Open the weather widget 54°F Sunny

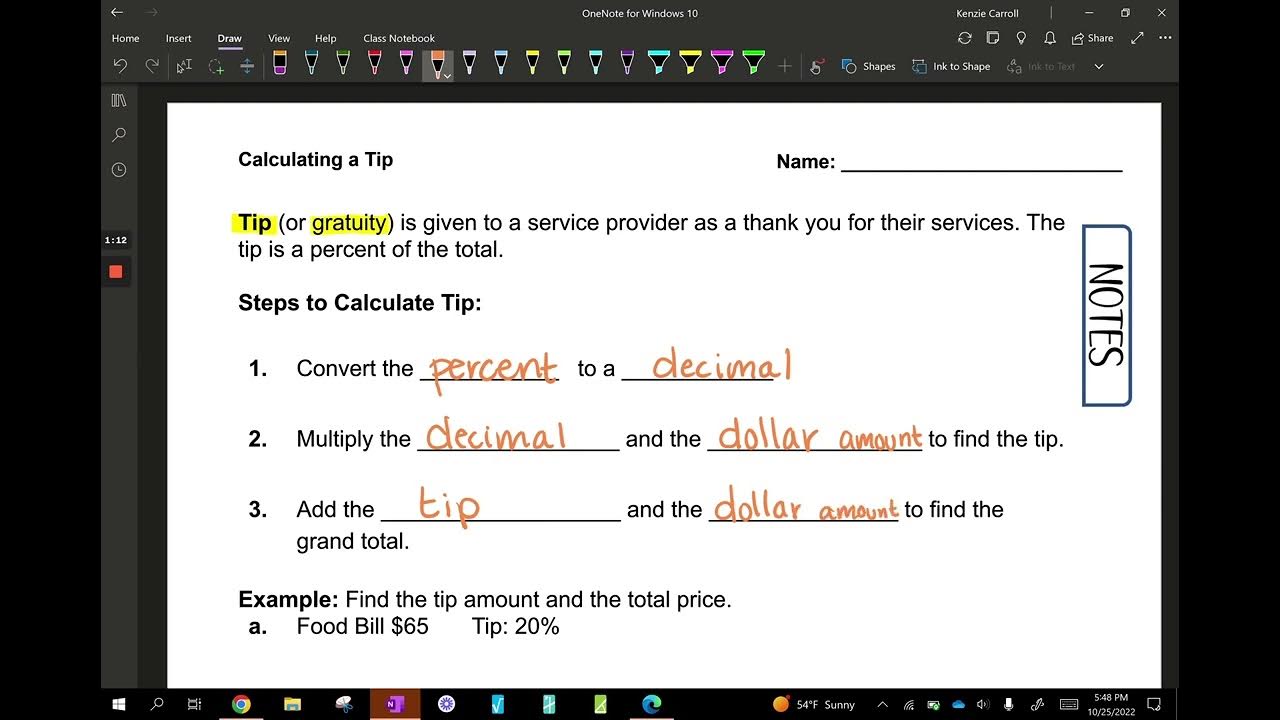point(814,704)
